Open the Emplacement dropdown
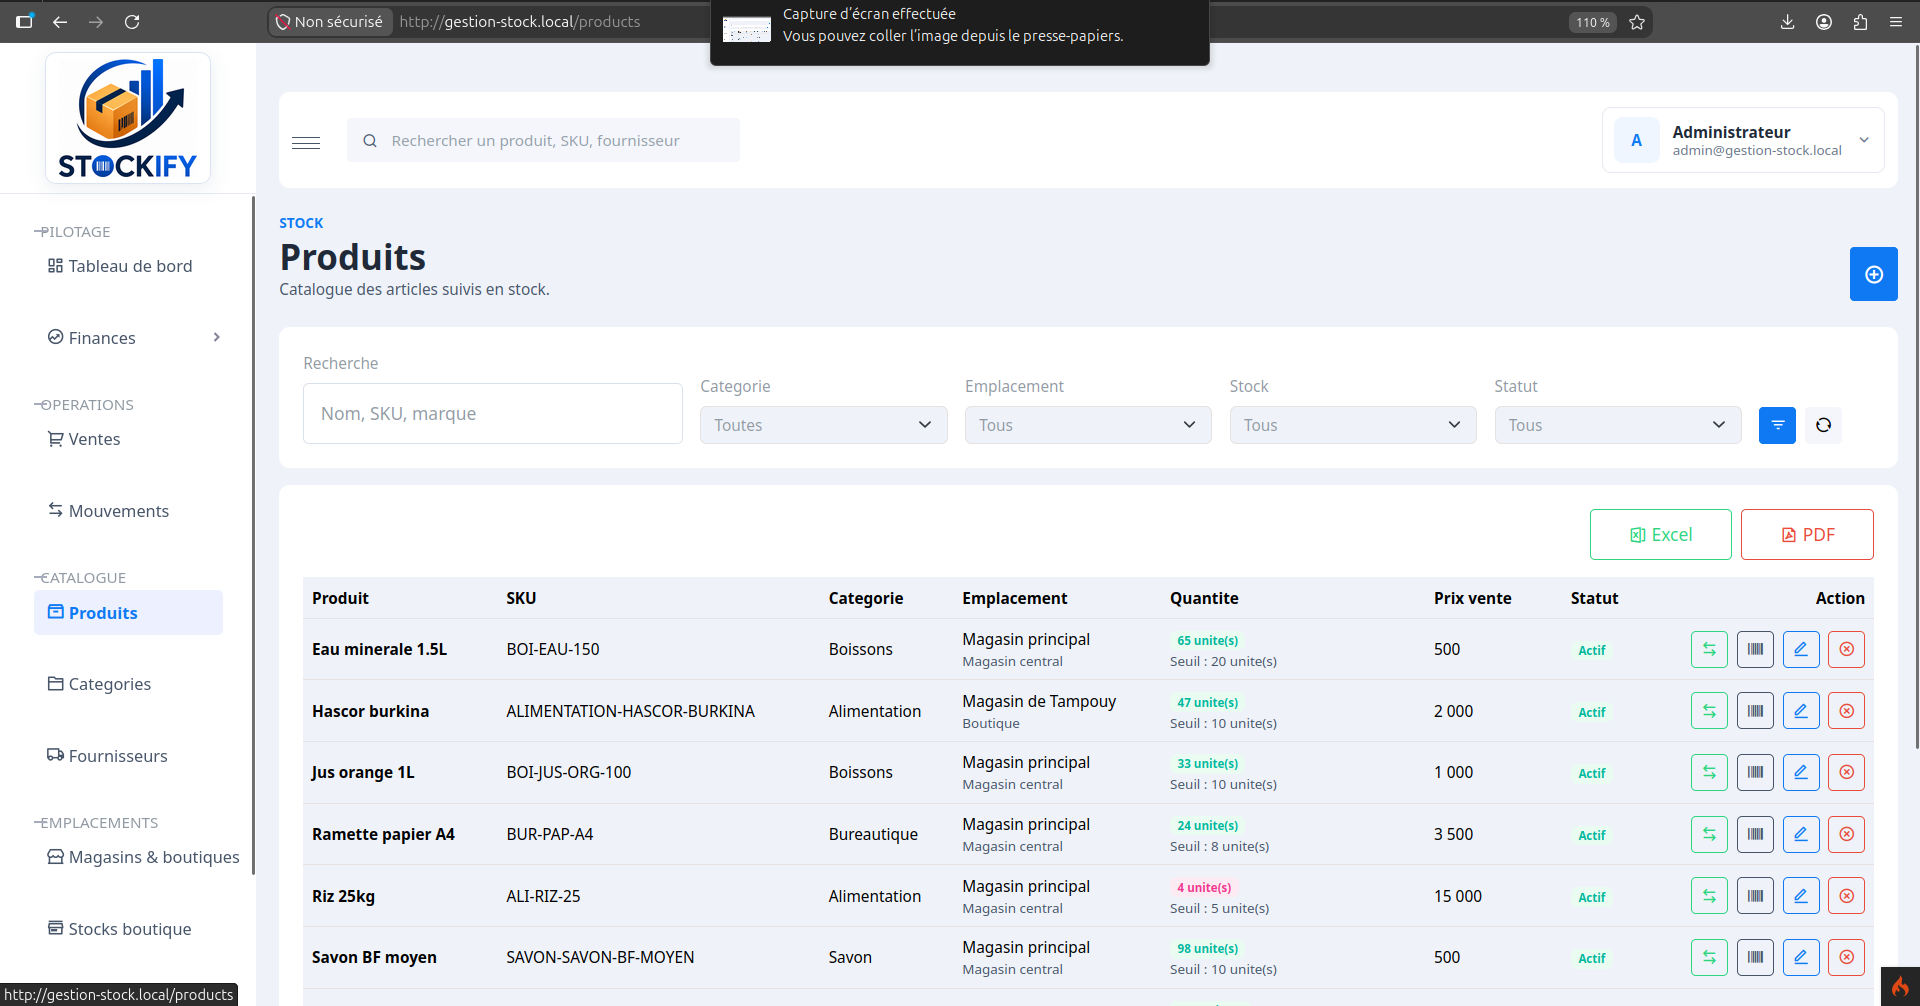 pyautogui.click(x=1088, y=425)
